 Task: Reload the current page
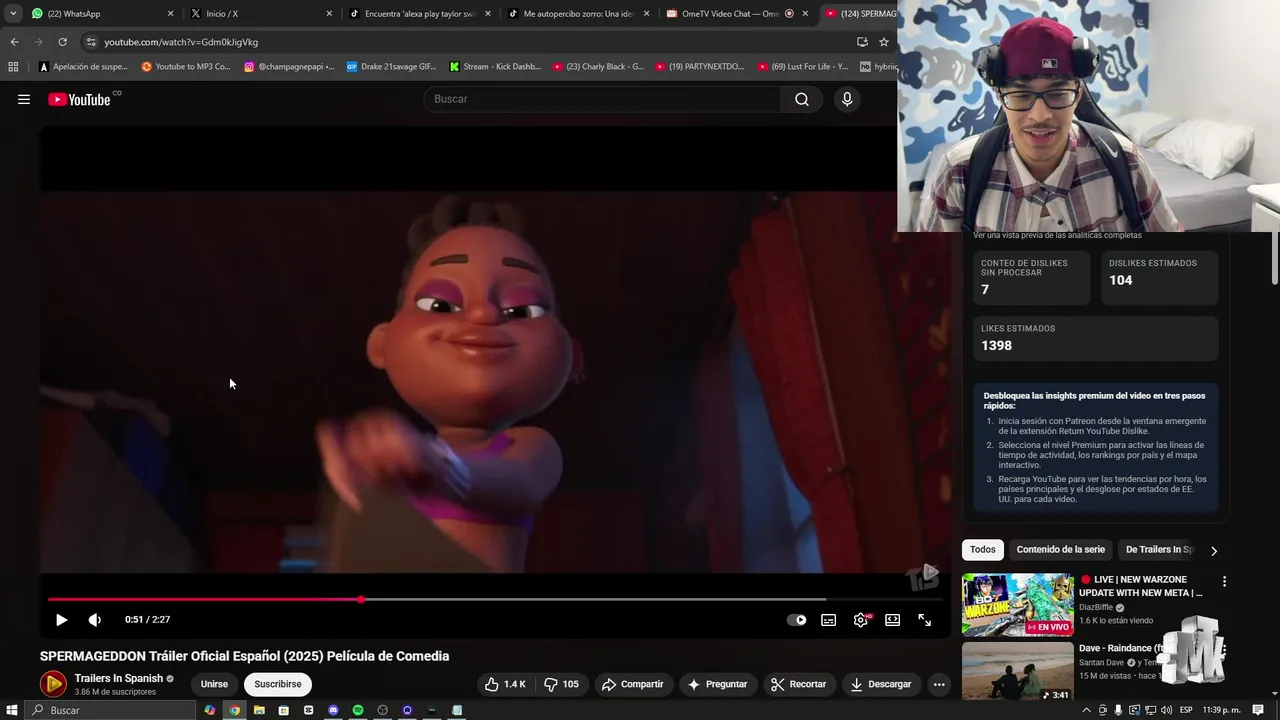[62, 42]
